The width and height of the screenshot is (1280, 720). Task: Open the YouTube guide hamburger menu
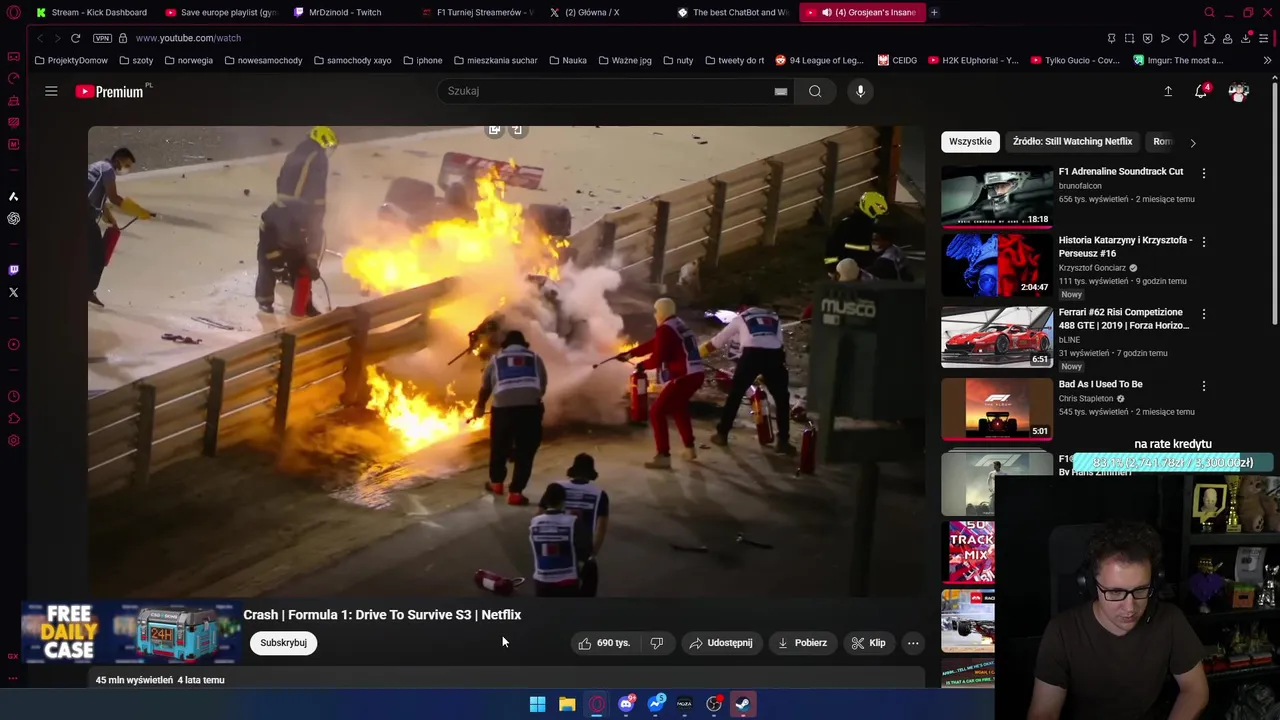[x=51, y=91]
